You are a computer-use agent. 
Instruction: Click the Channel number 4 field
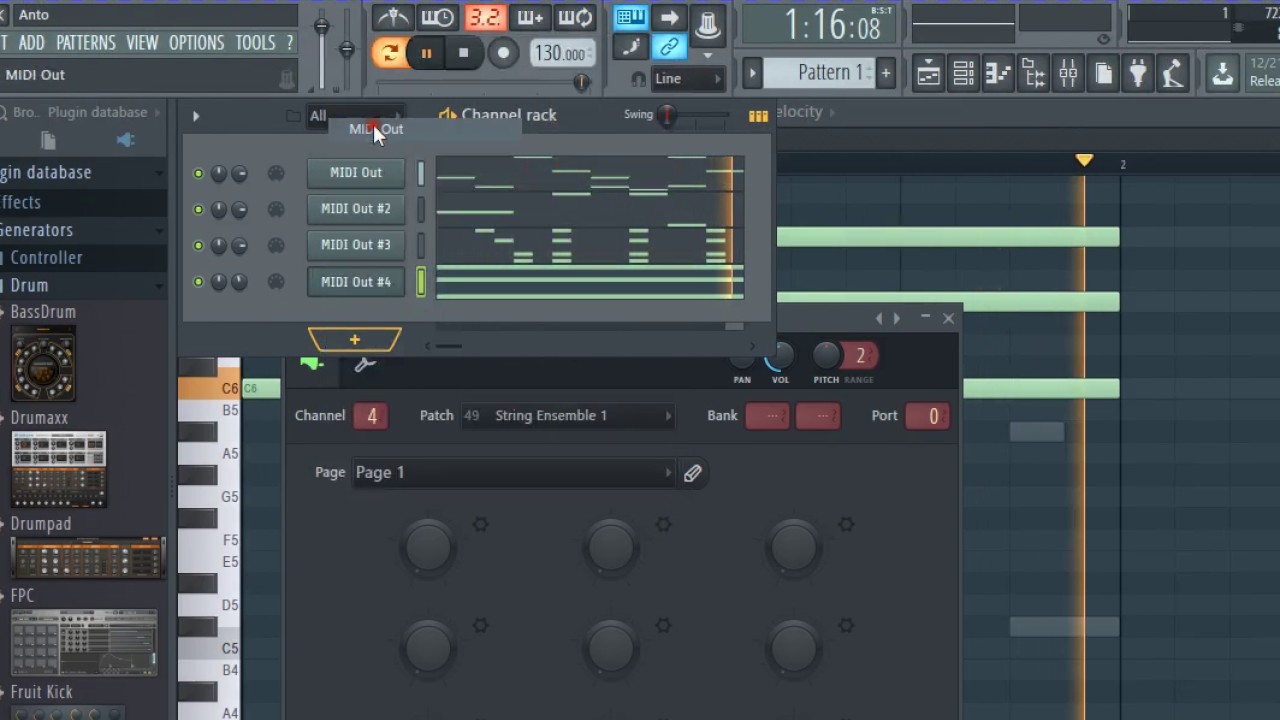pyautogui.click(x=371, y=416)
